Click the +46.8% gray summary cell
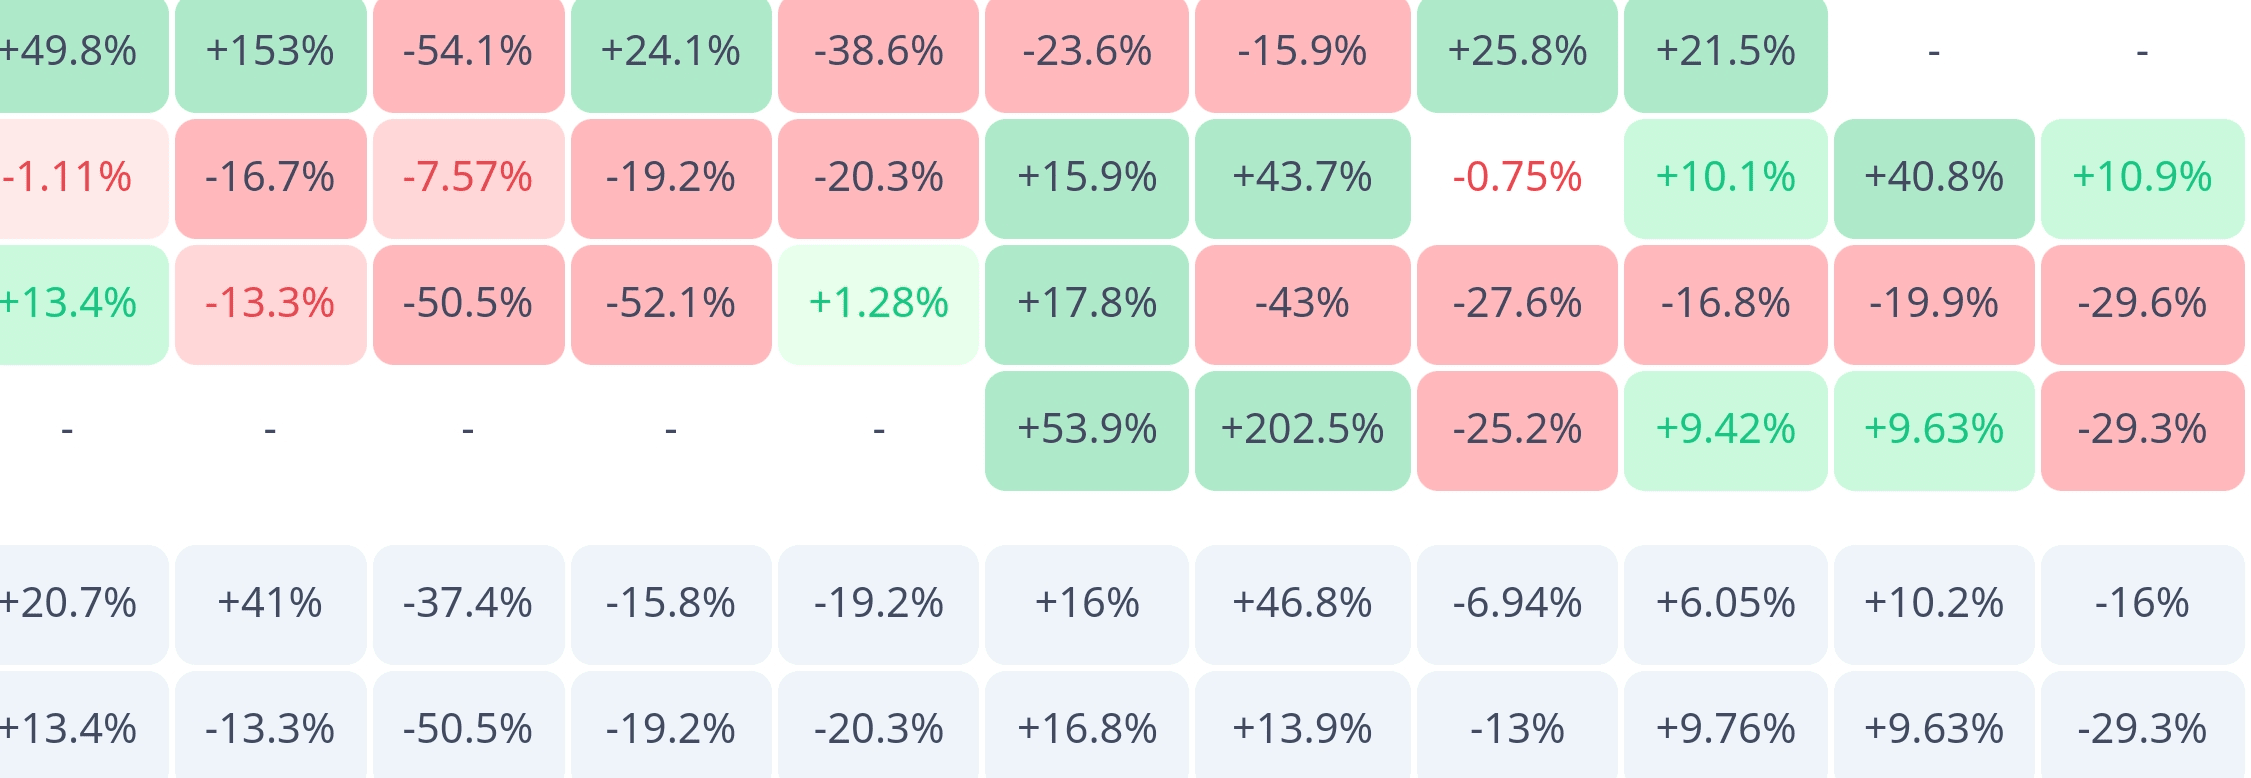Screen dimensions: 2251x778 [x=1302, y=604]
